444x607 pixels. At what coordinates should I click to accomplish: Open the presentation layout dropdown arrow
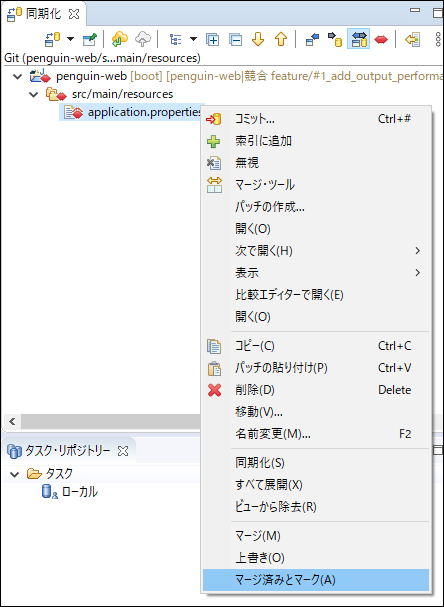click(x=193, y=39)
